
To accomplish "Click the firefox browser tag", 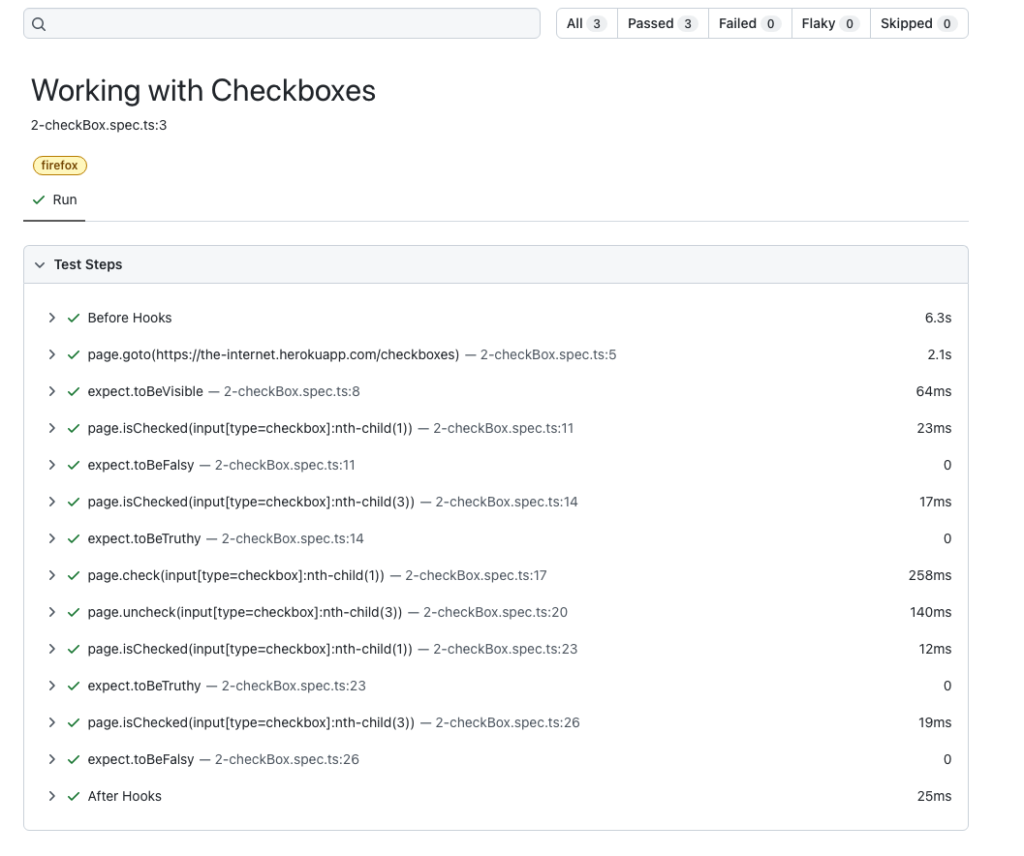I will click(x=60, y=165).
